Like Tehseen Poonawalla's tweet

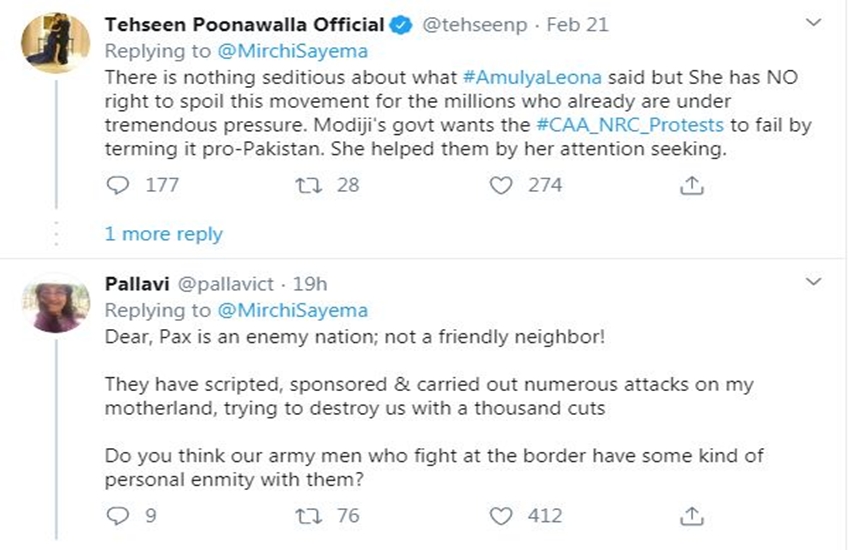503,185
